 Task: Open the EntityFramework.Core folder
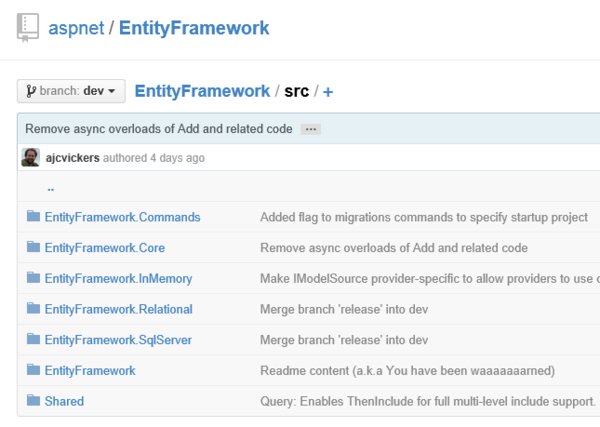[x=105, y=248]
